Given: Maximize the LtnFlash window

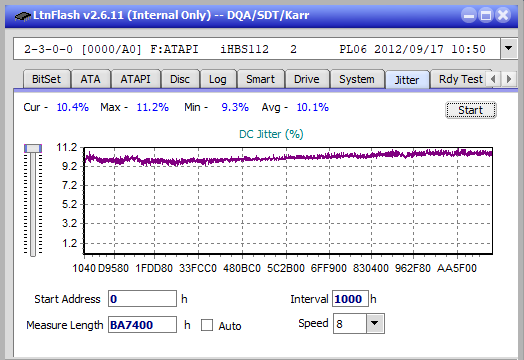Looking at the screenshot, I should click(x=486, y=15).
